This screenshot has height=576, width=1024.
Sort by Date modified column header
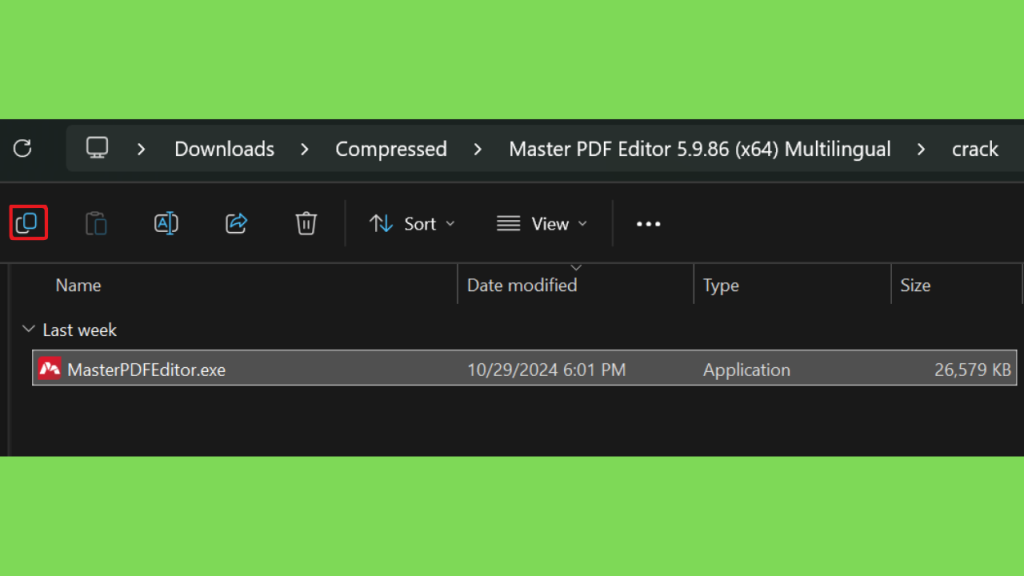tap(522, 285)
